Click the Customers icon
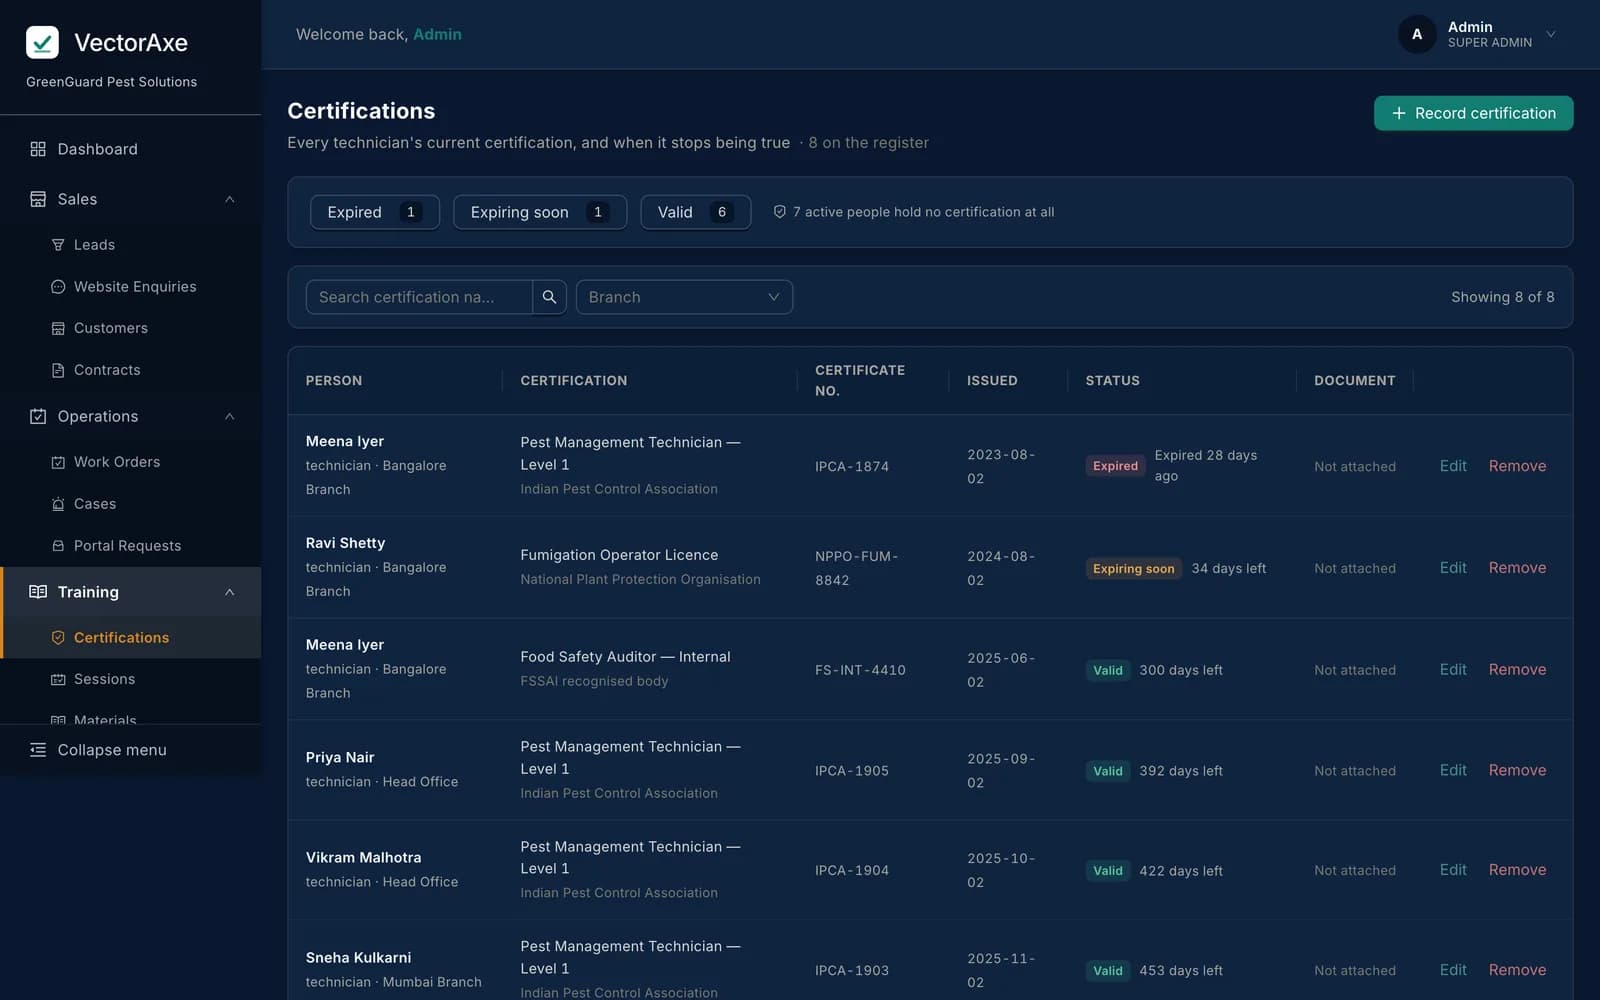 click(58, 328)
